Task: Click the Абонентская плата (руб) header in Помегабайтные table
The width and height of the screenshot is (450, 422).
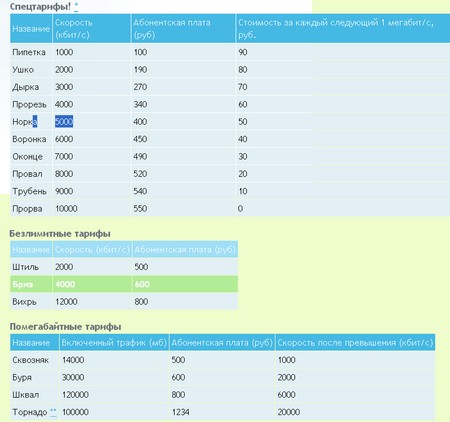Action: coord(222,343)
